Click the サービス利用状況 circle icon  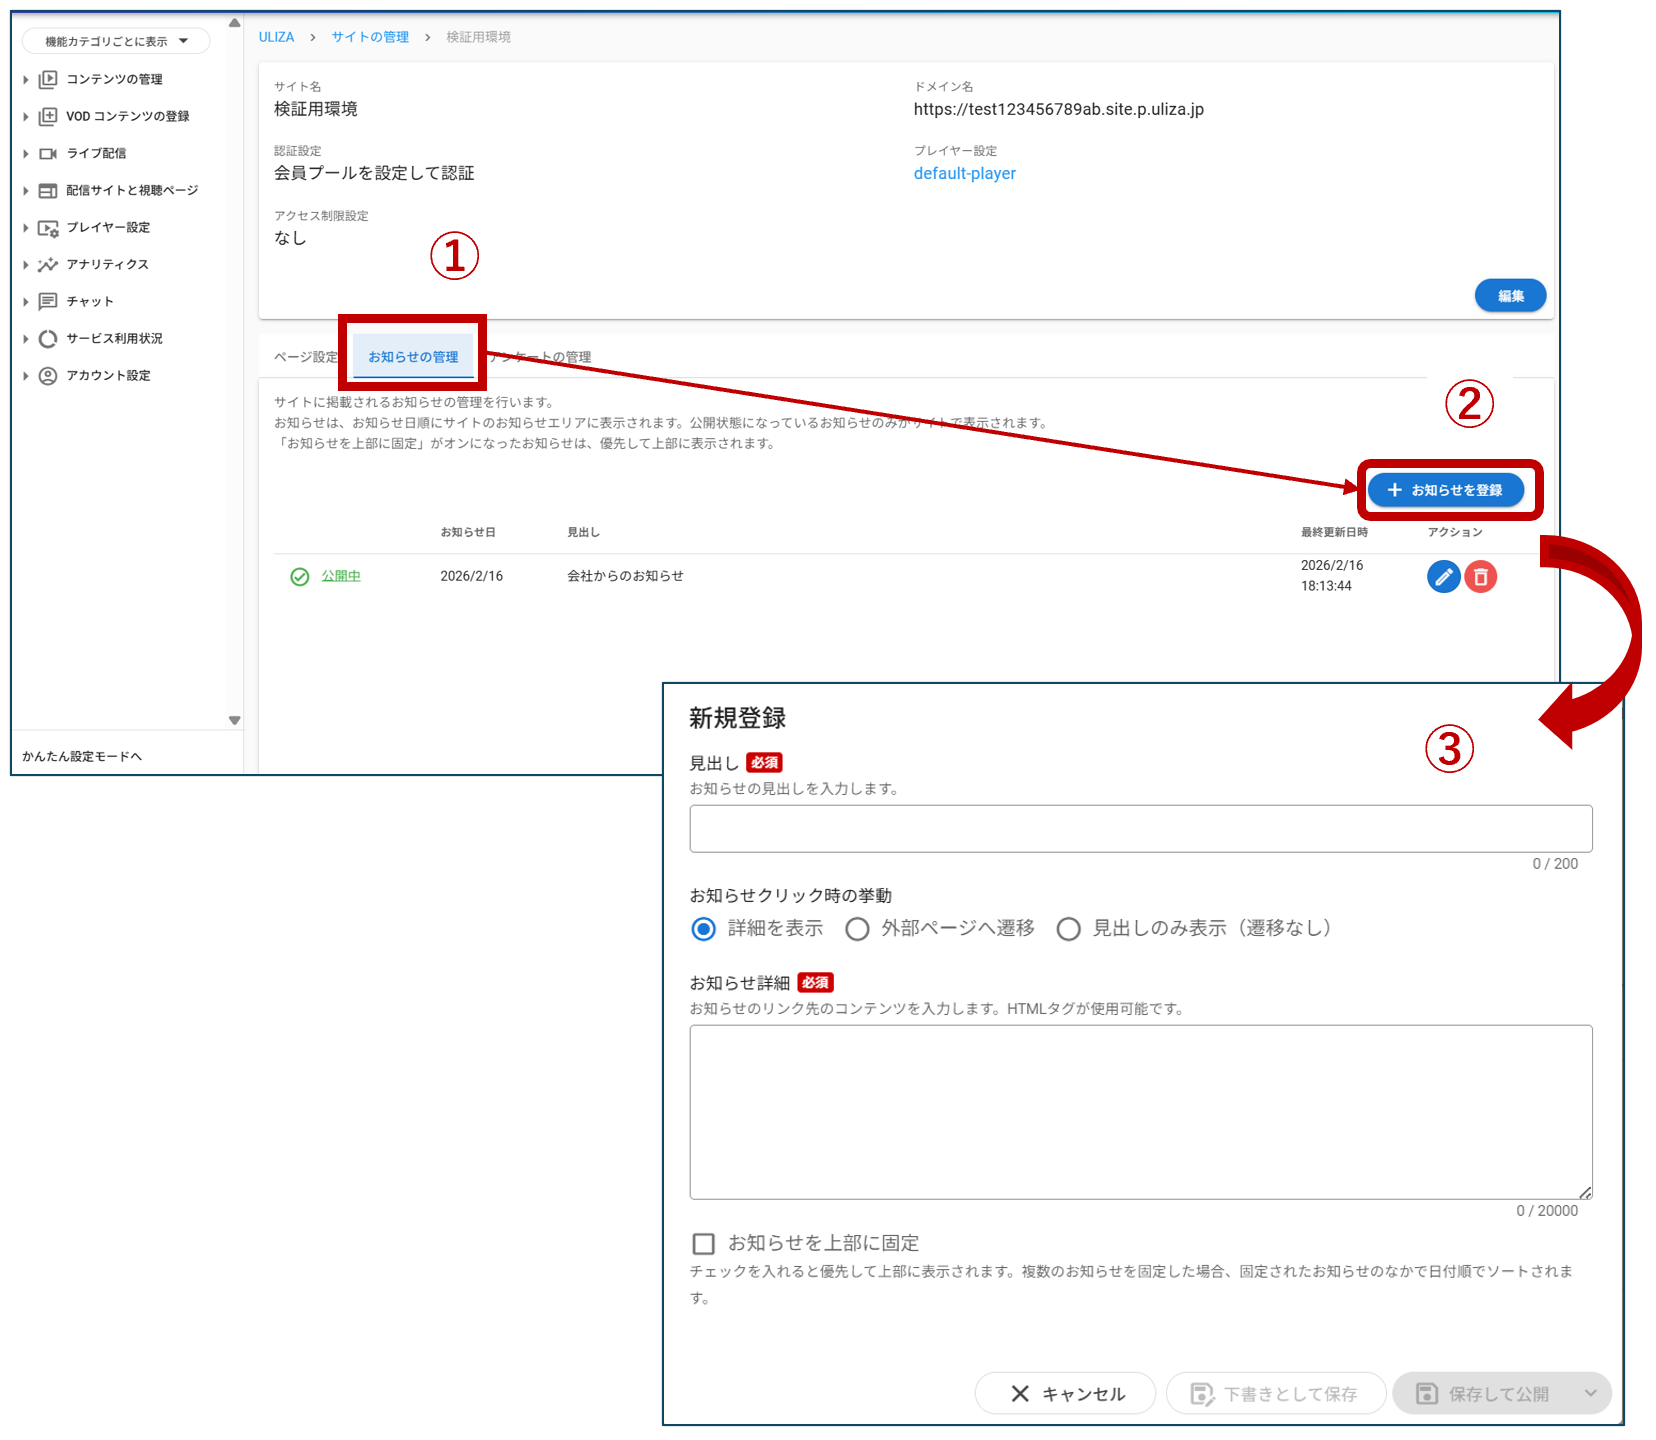(x=47, y=339)
